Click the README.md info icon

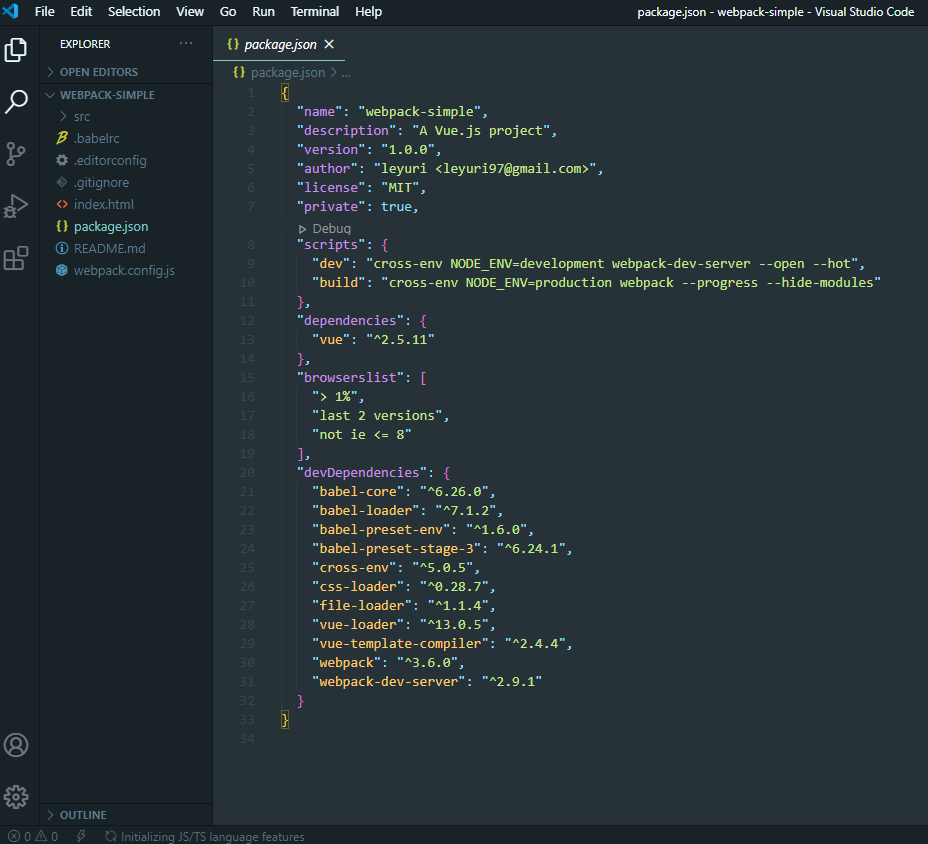(x=62, y=248)
